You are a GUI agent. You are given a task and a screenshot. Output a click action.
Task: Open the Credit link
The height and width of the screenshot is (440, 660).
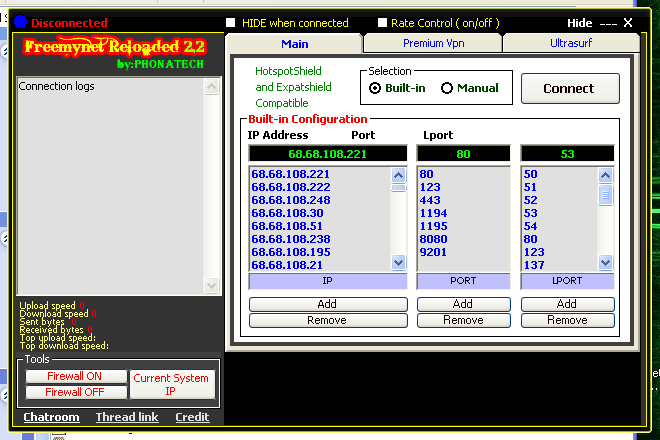(x=192, y=417)
